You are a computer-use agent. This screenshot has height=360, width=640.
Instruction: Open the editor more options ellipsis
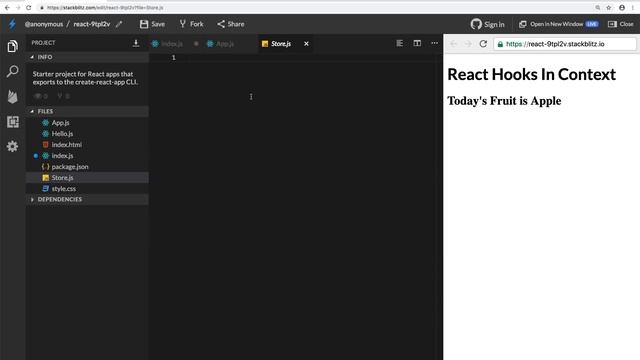434,43
